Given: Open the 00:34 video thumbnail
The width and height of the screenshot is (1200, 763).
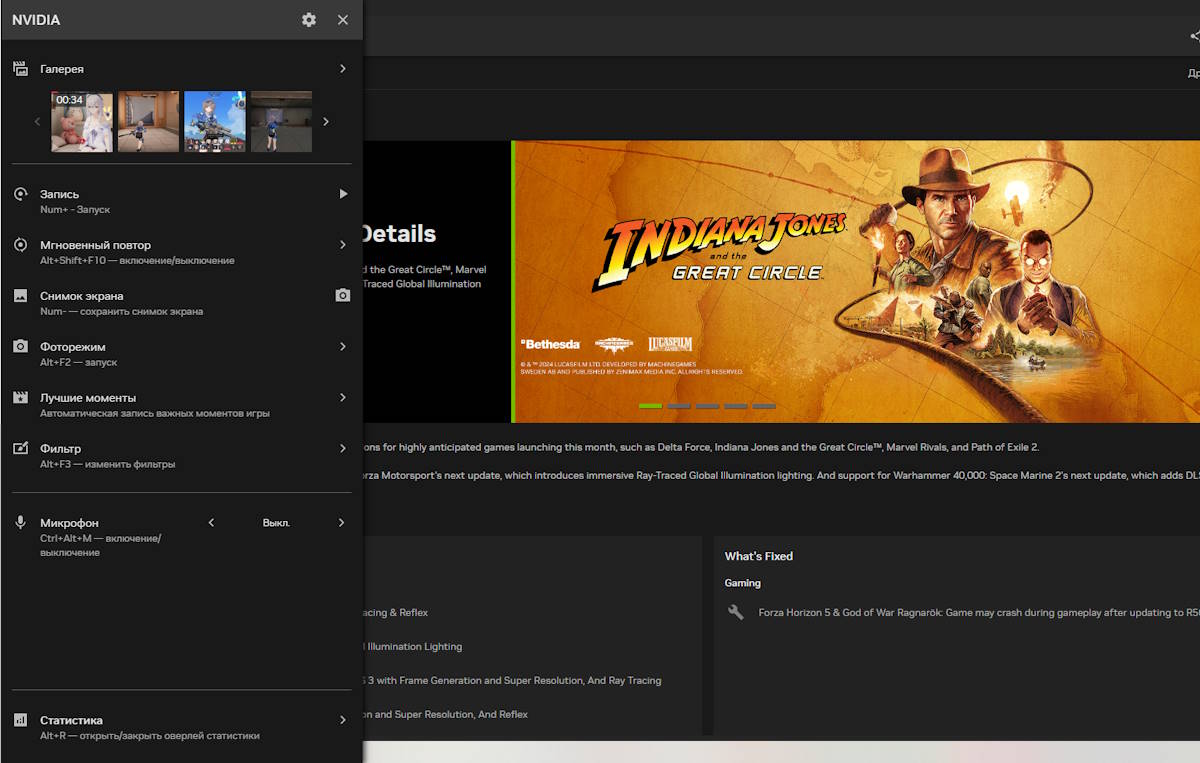Looking at the screenshot, I should tap(82, 122).
